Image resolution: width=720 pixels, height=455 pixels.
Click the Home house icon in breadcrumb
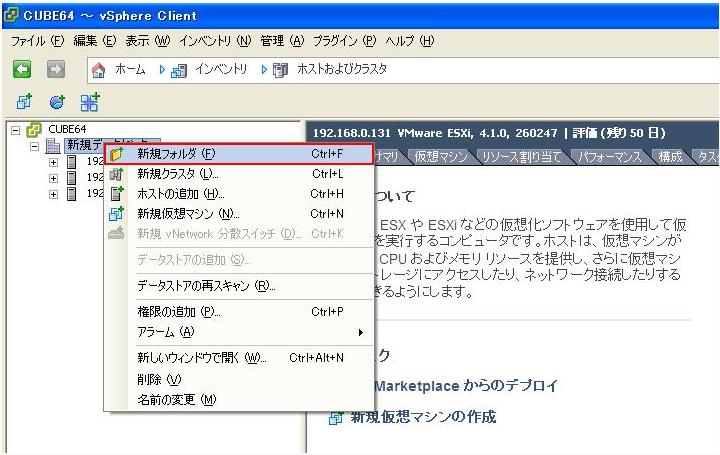[98, 70]
